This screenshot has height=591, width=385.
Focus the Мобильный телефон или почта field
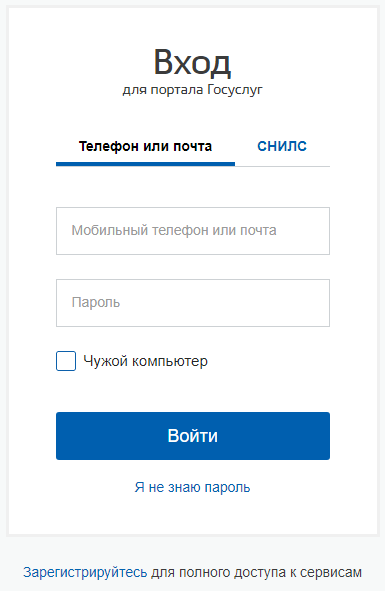coord(193,231)
